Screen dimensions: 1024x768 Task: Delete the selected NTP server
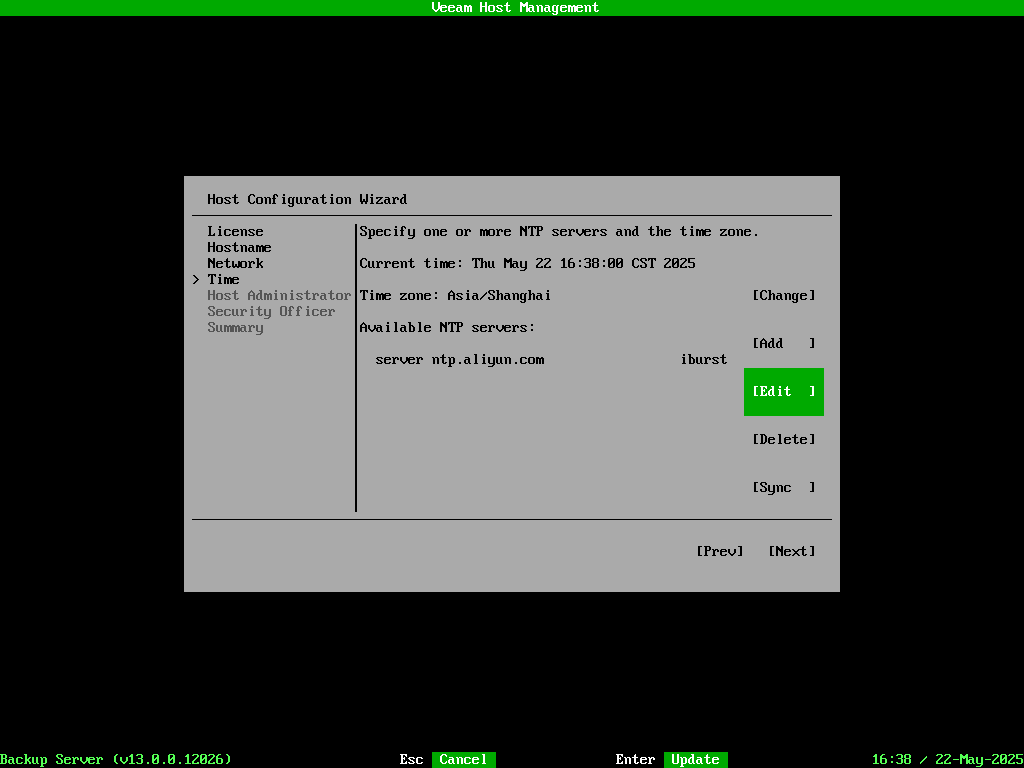pos(784,439)
